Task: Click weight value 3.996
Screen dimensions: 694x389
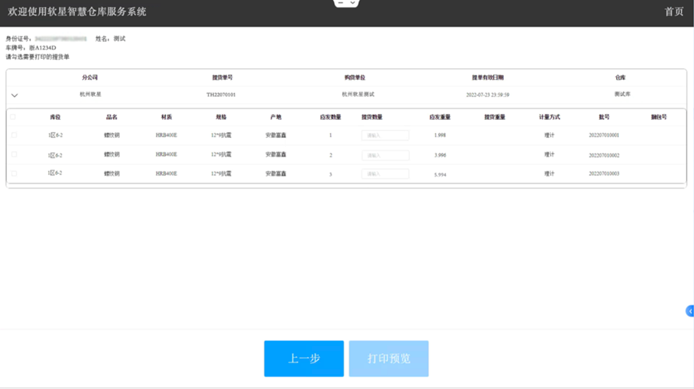Action: [440, 155]
